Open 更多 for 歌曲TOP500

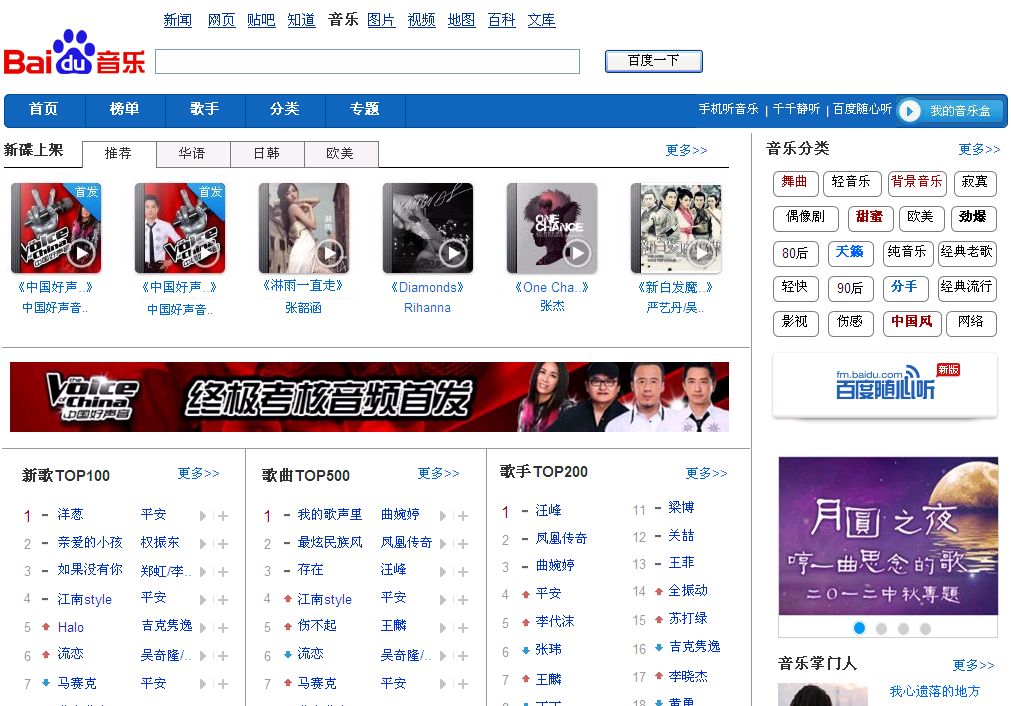pyautogui.click(x=438, y=473)
